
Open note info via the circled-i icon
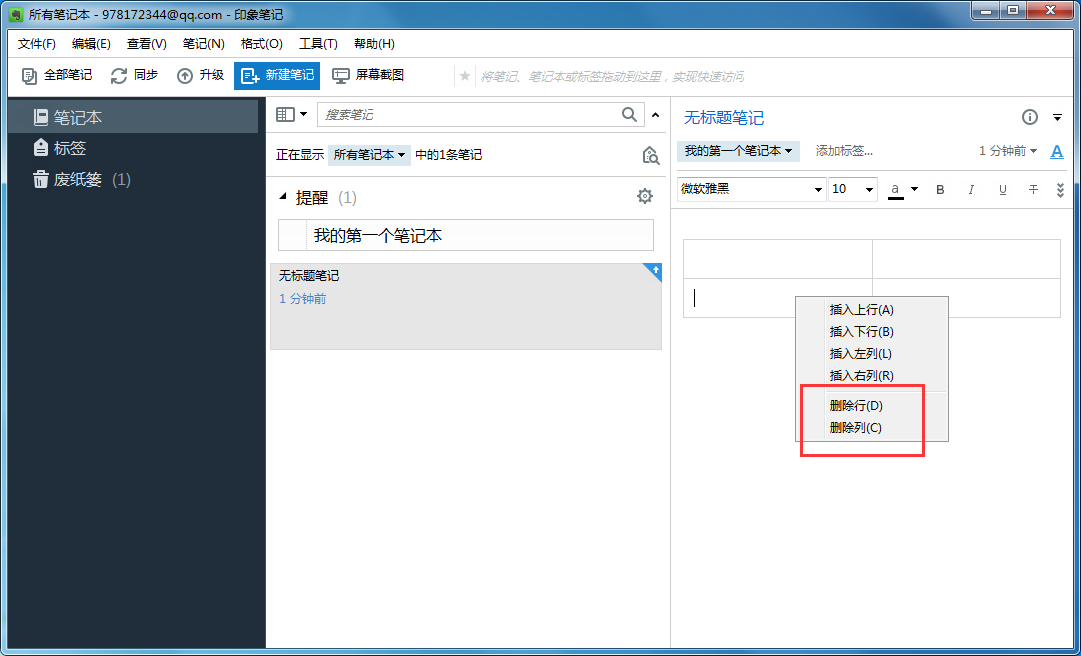[x=1029, y=117]
